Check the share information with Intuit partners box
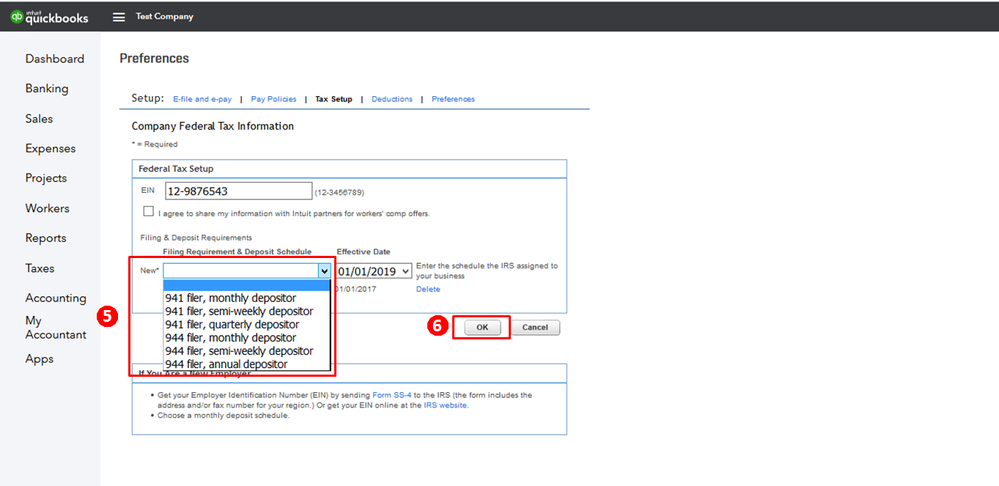The image size is (999, 486). click(148, 211)
